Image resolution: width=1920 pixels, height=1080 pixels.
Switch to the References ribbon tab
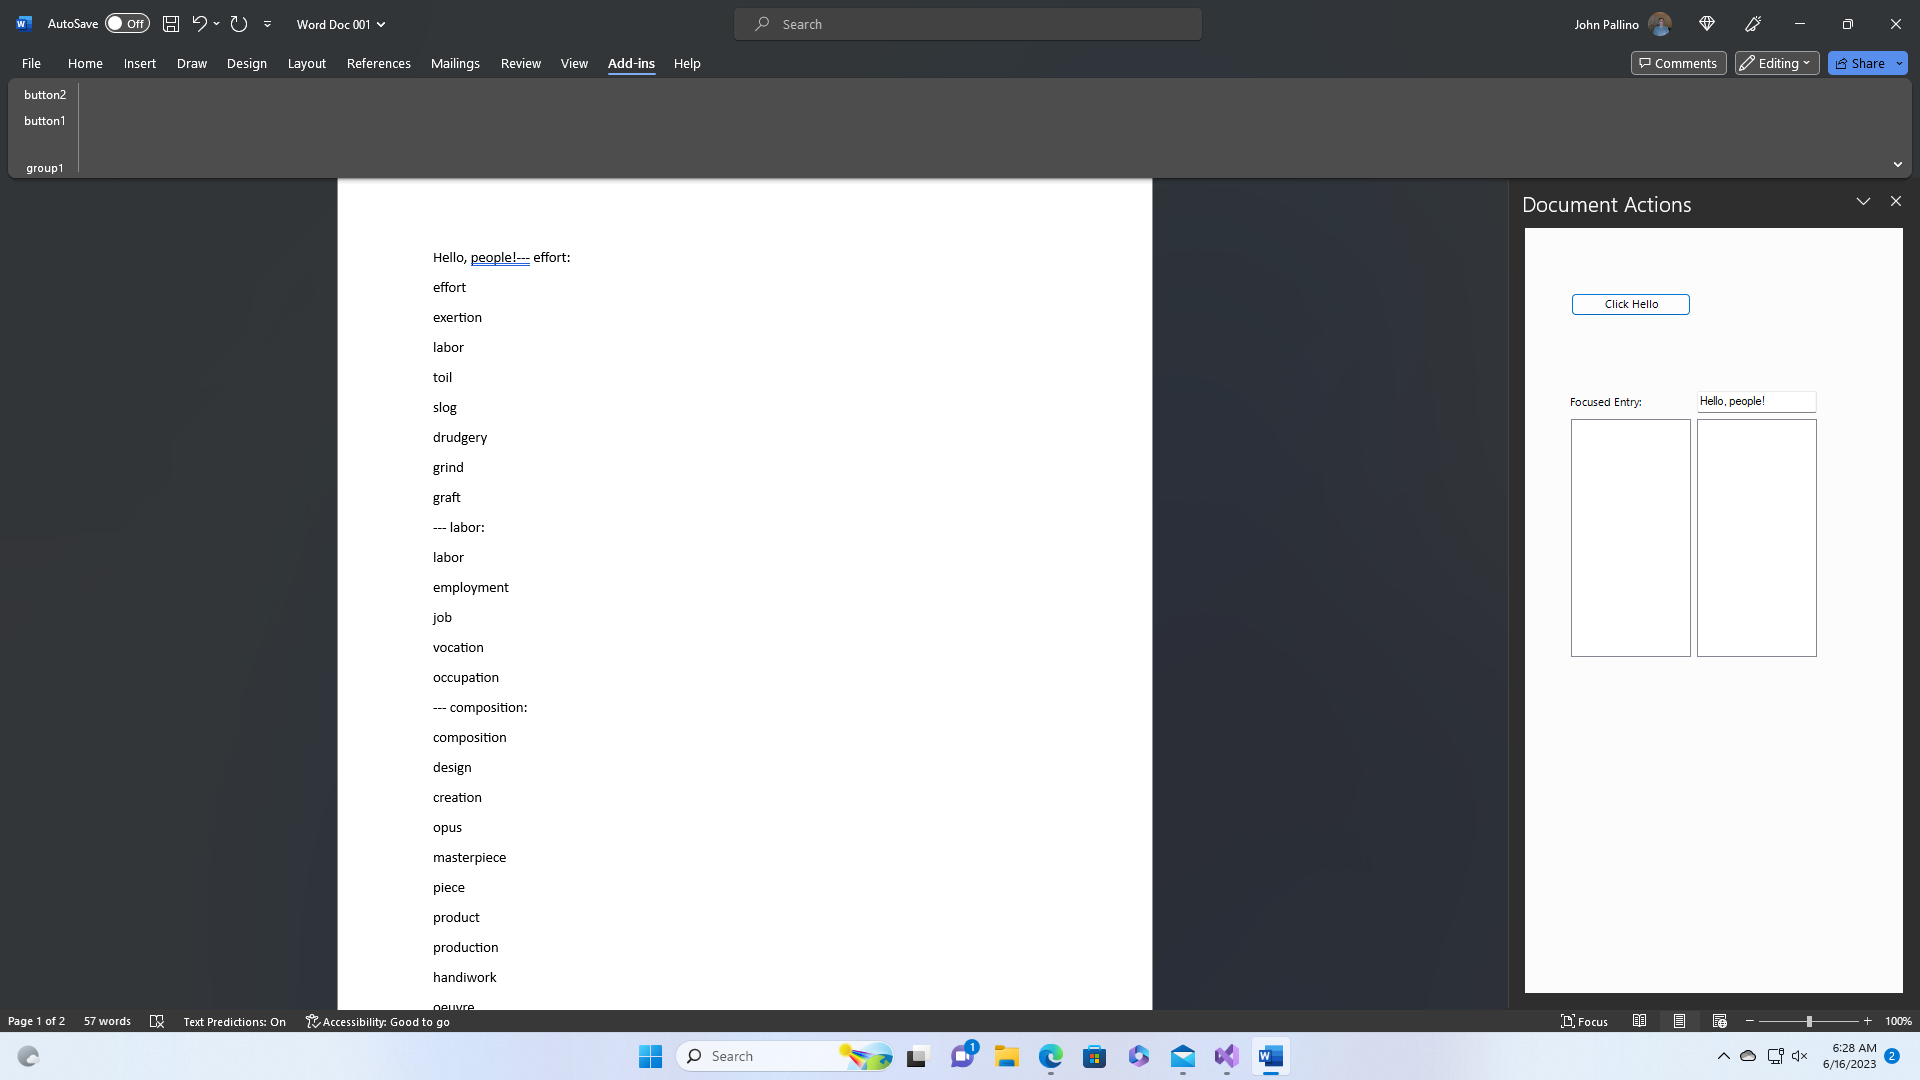378,62
